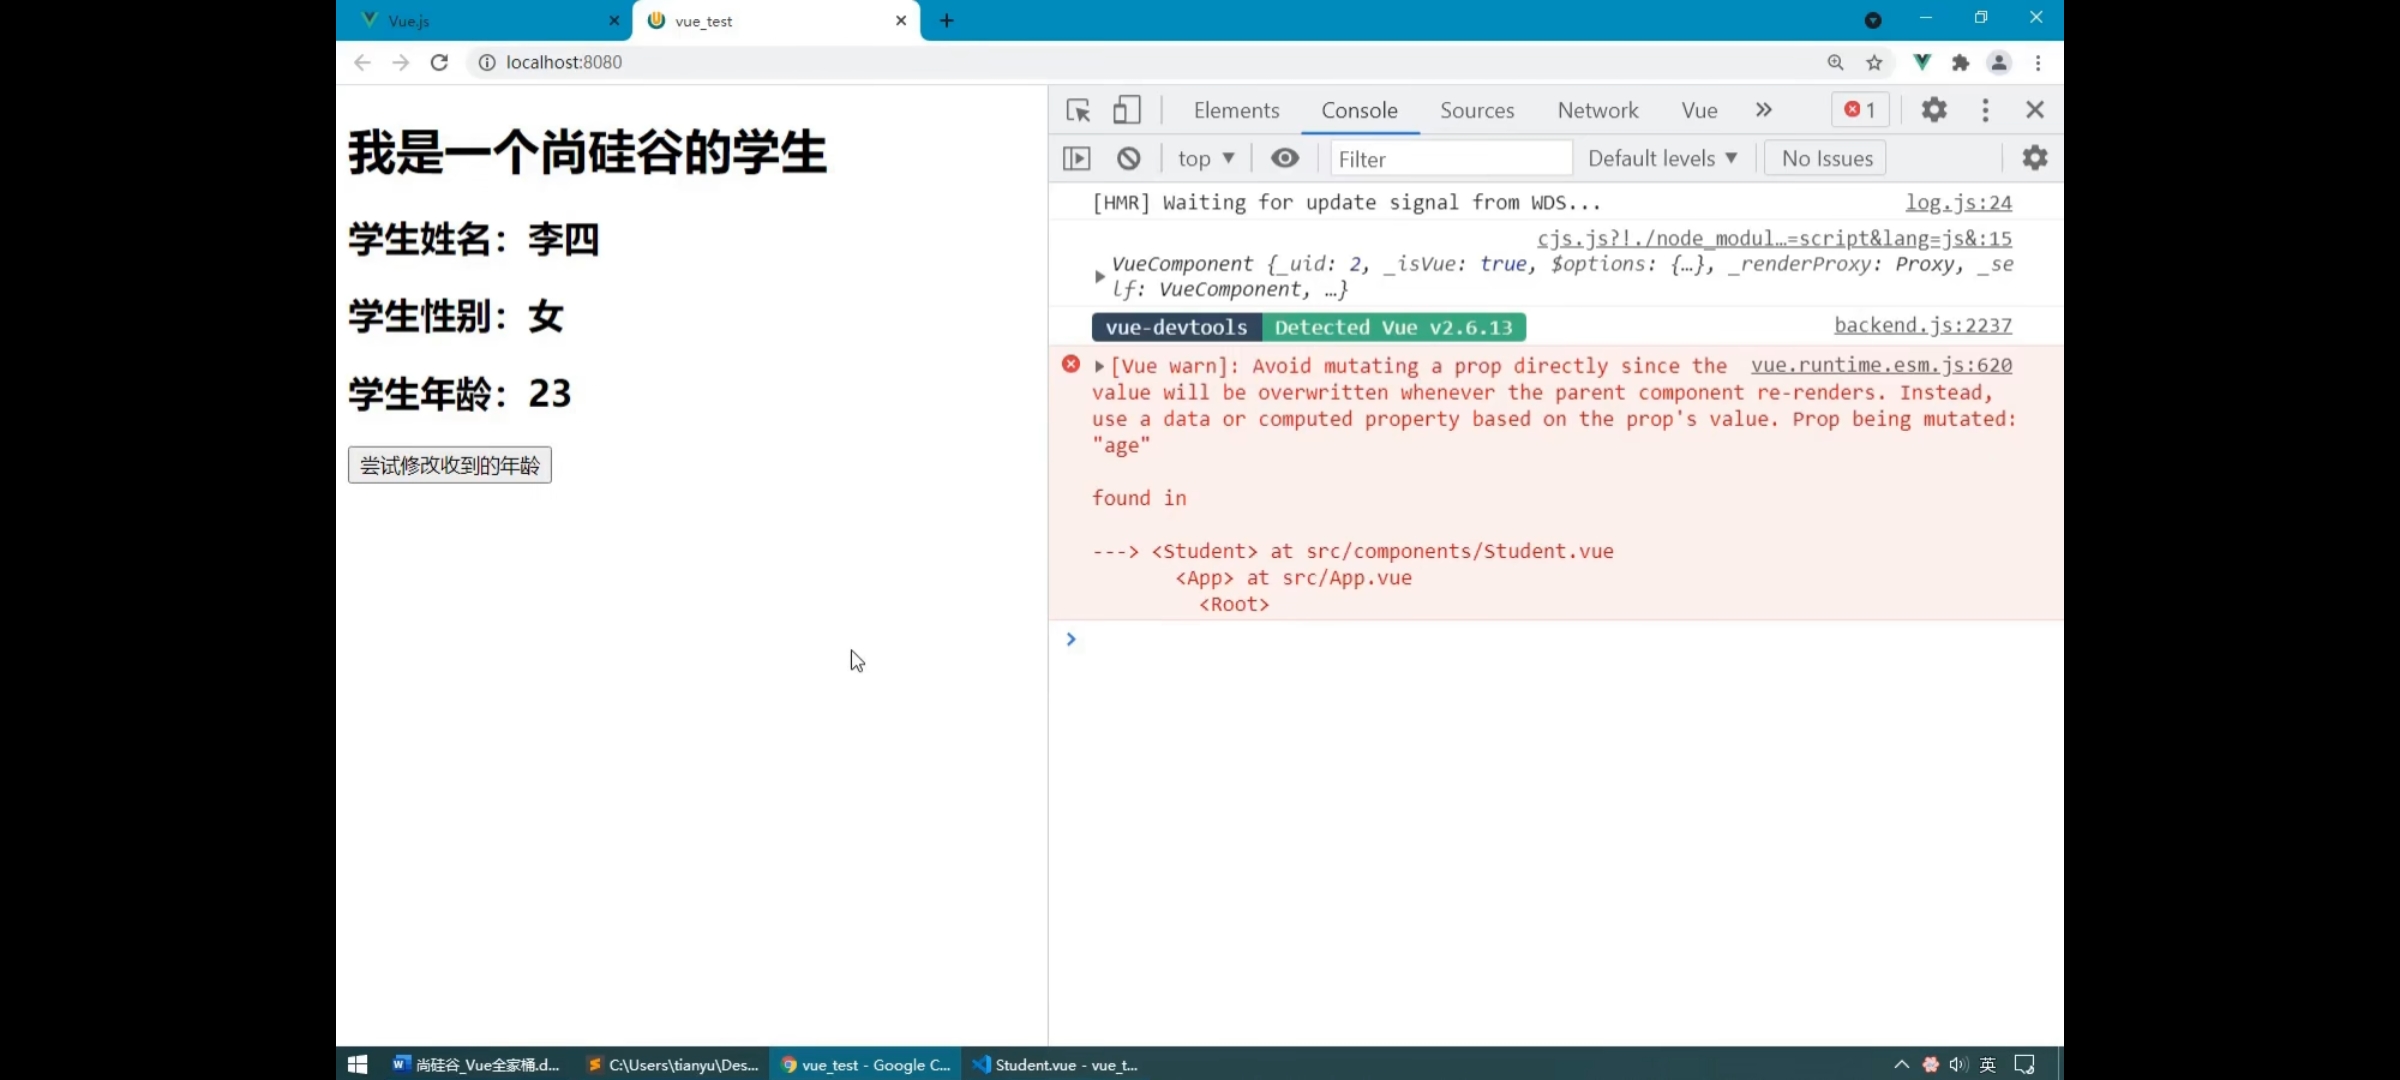Toggle the device toolbar icon

[1126, 110]
